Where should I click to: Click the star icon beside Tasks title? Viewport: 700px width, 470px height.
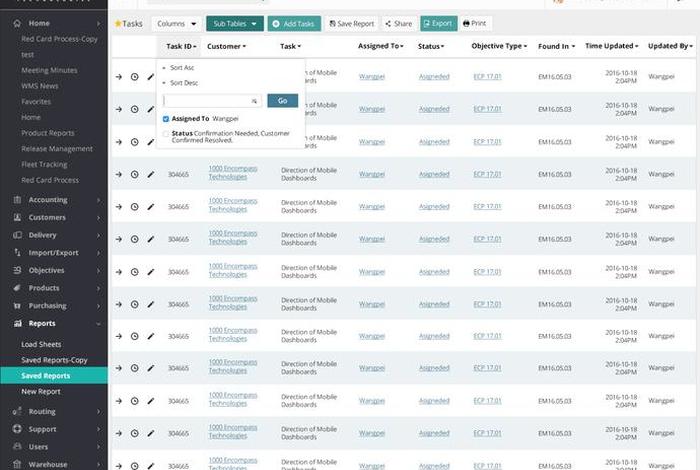tap(118, 23)
